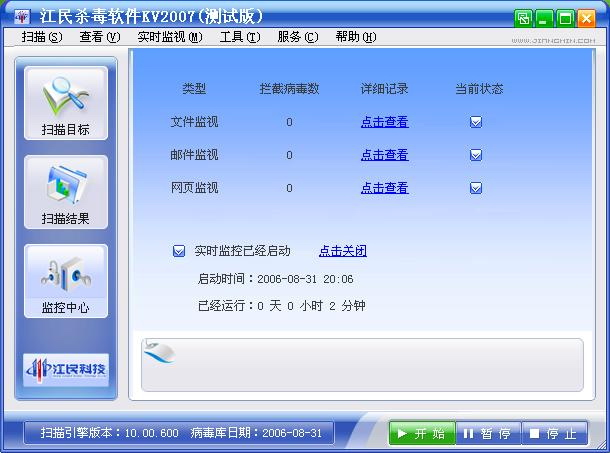610x453 pixels.
Task: Click the 详细记录 column header
Action: pyautogui.click(x=385, y=89)
